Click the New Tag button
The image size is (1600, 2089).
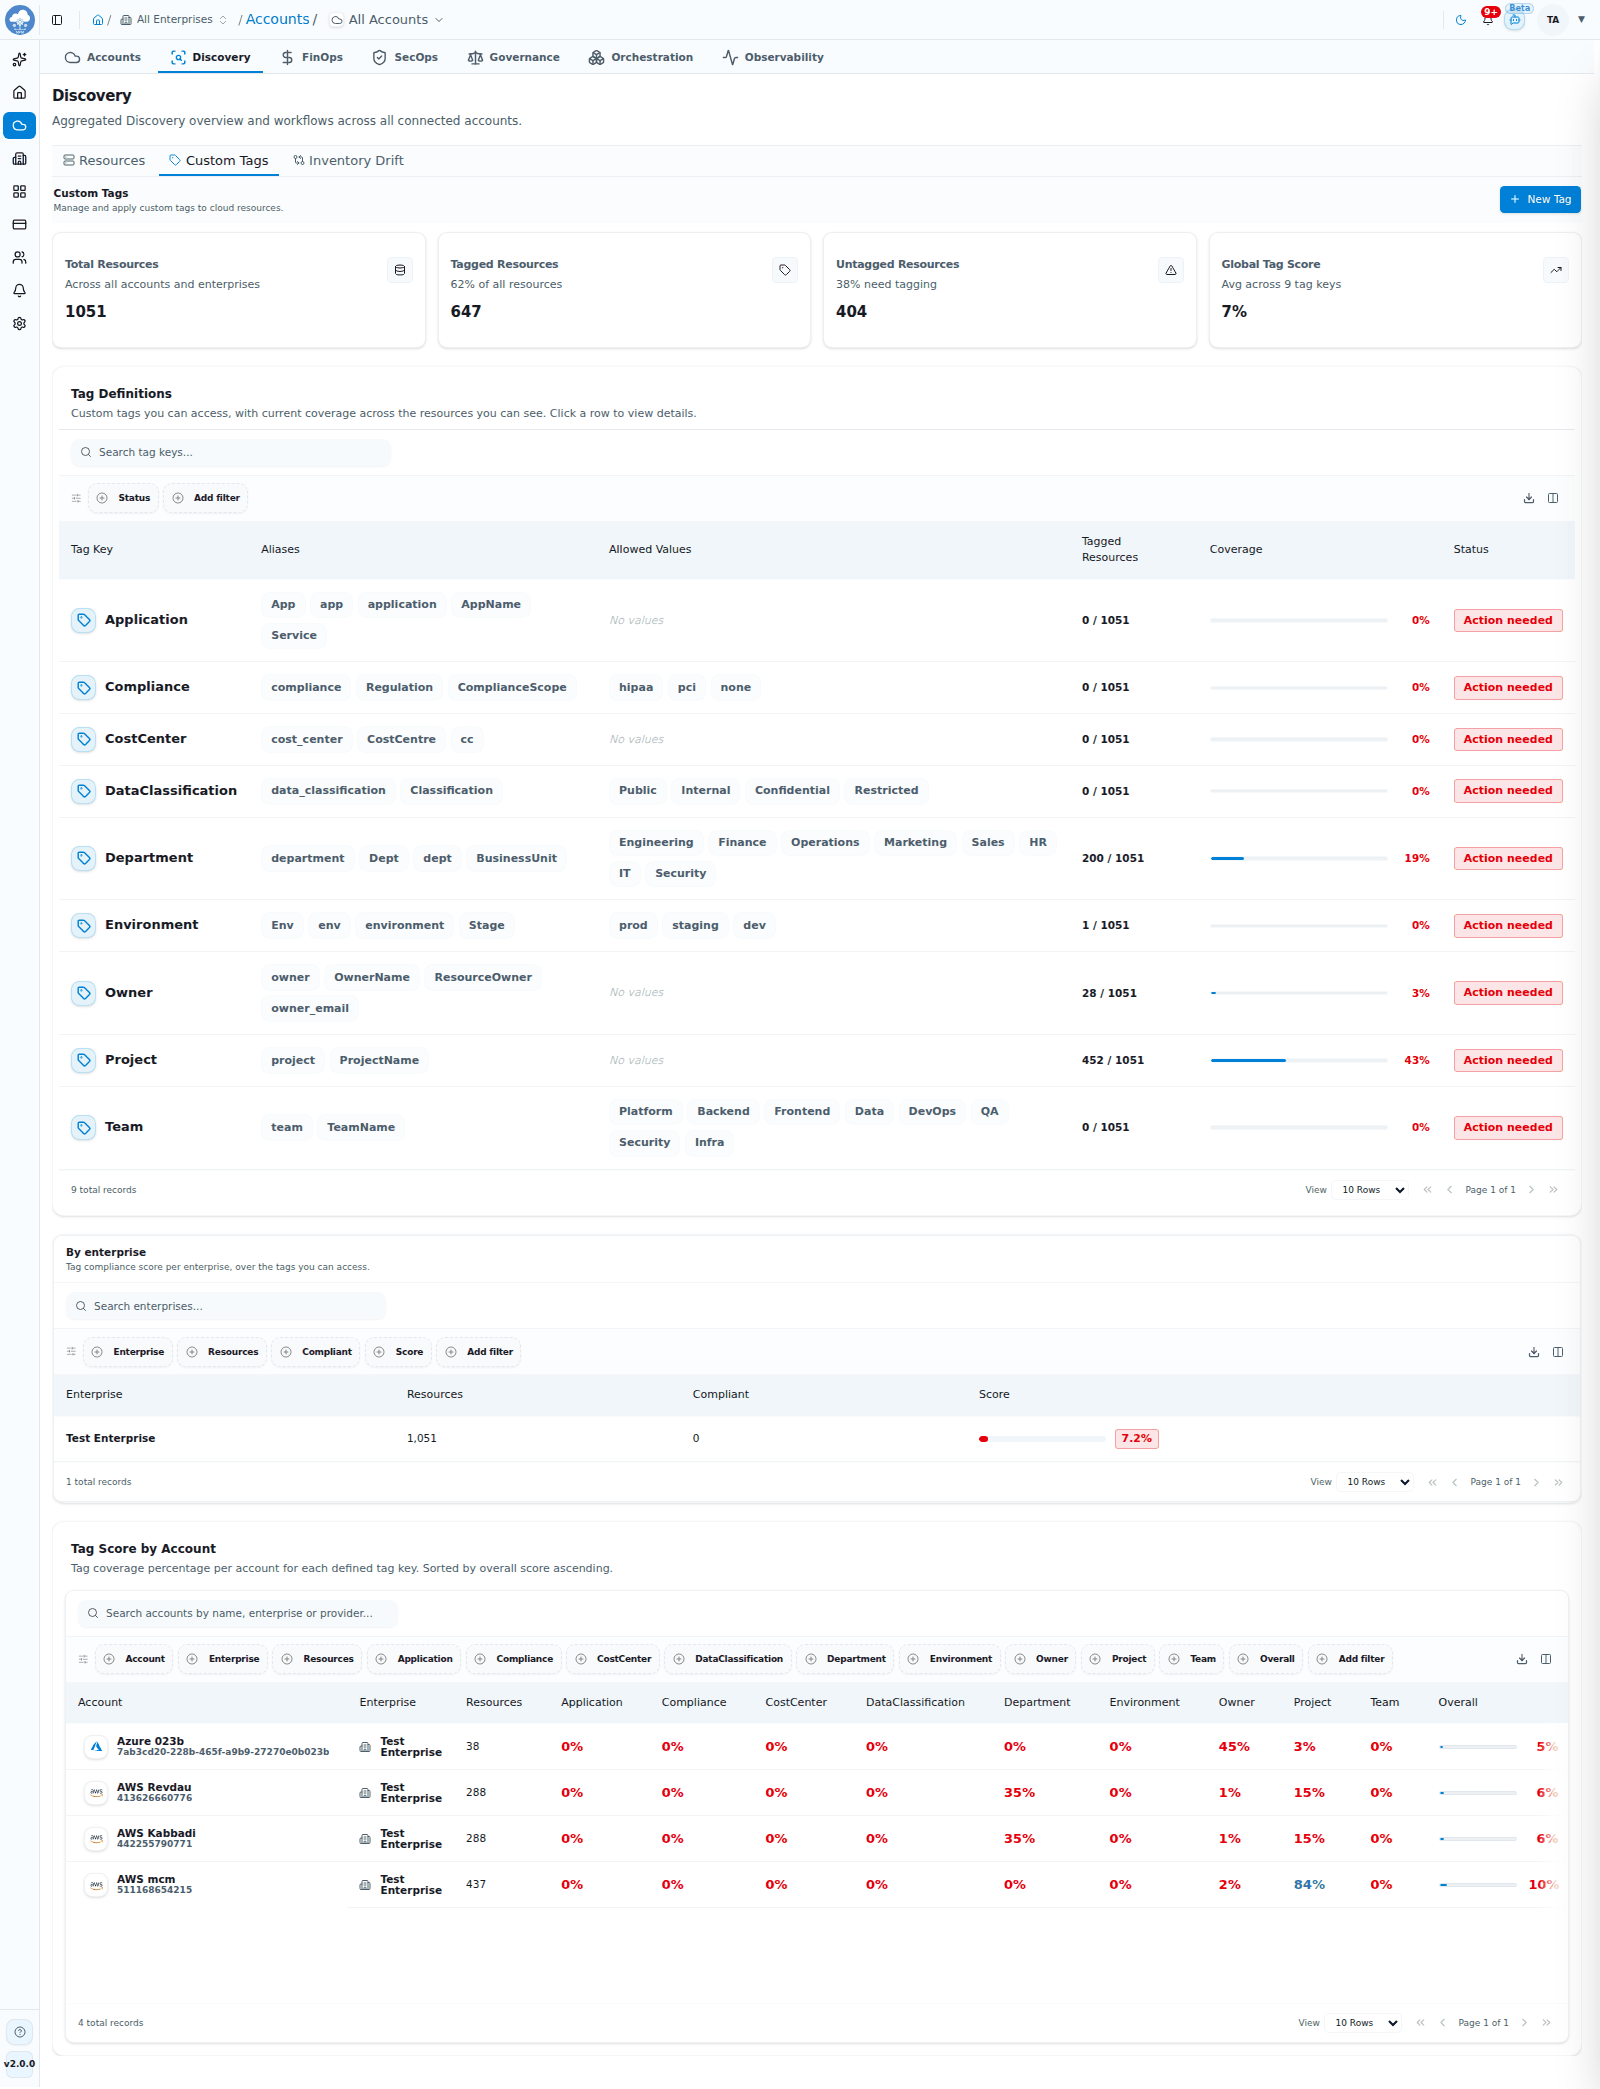pos(1540,200)
